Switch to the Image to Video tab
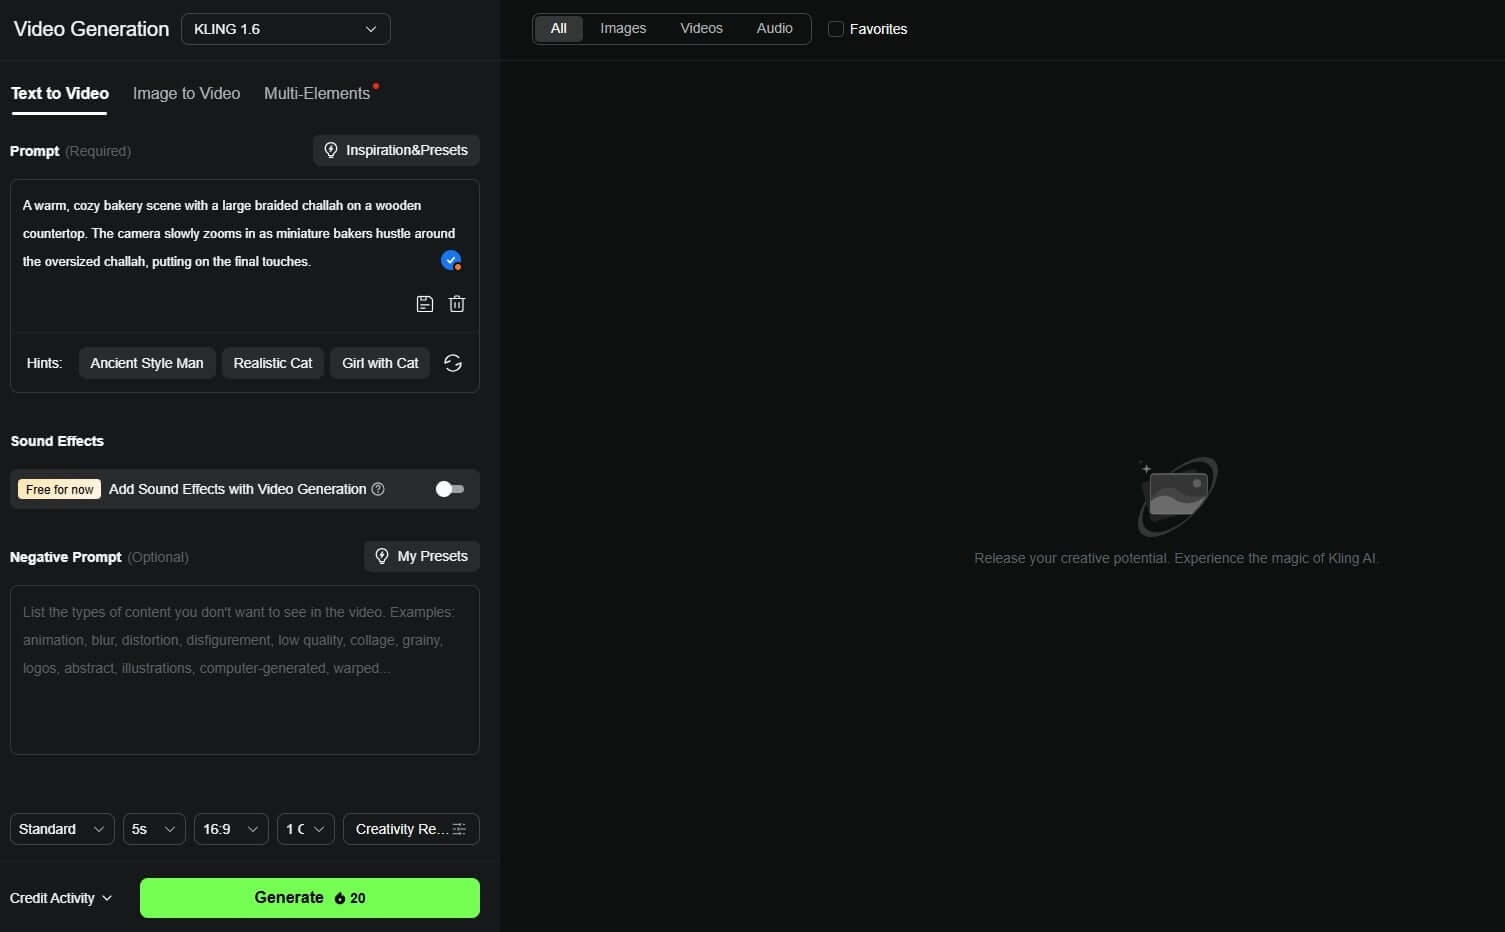 coord(187,93)
